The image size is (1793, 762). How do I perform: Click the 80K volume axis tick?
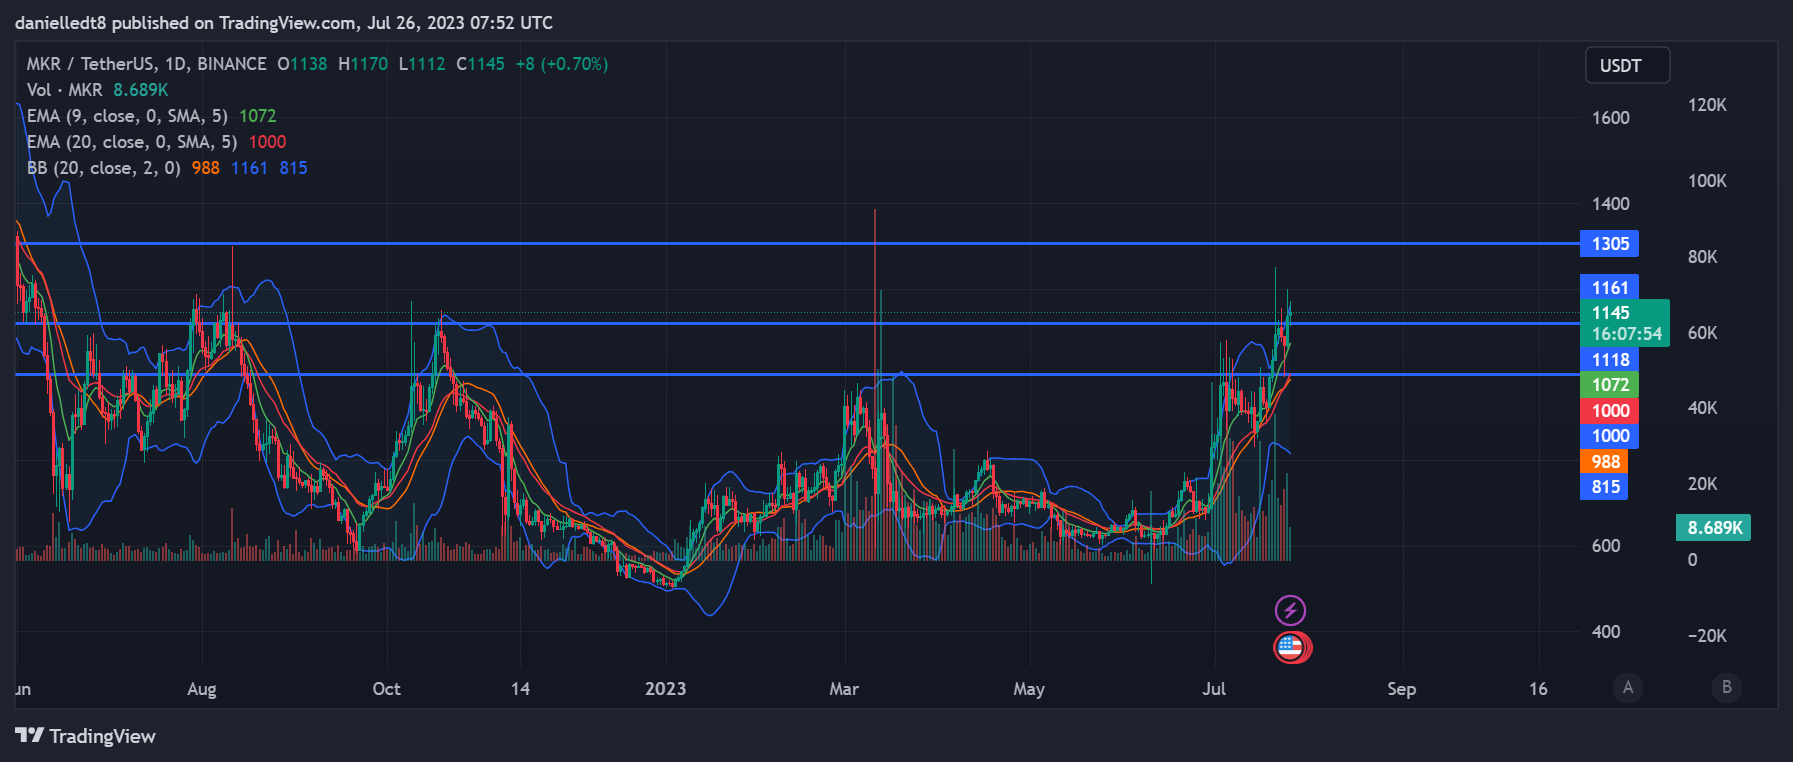tap(1703, 257)
